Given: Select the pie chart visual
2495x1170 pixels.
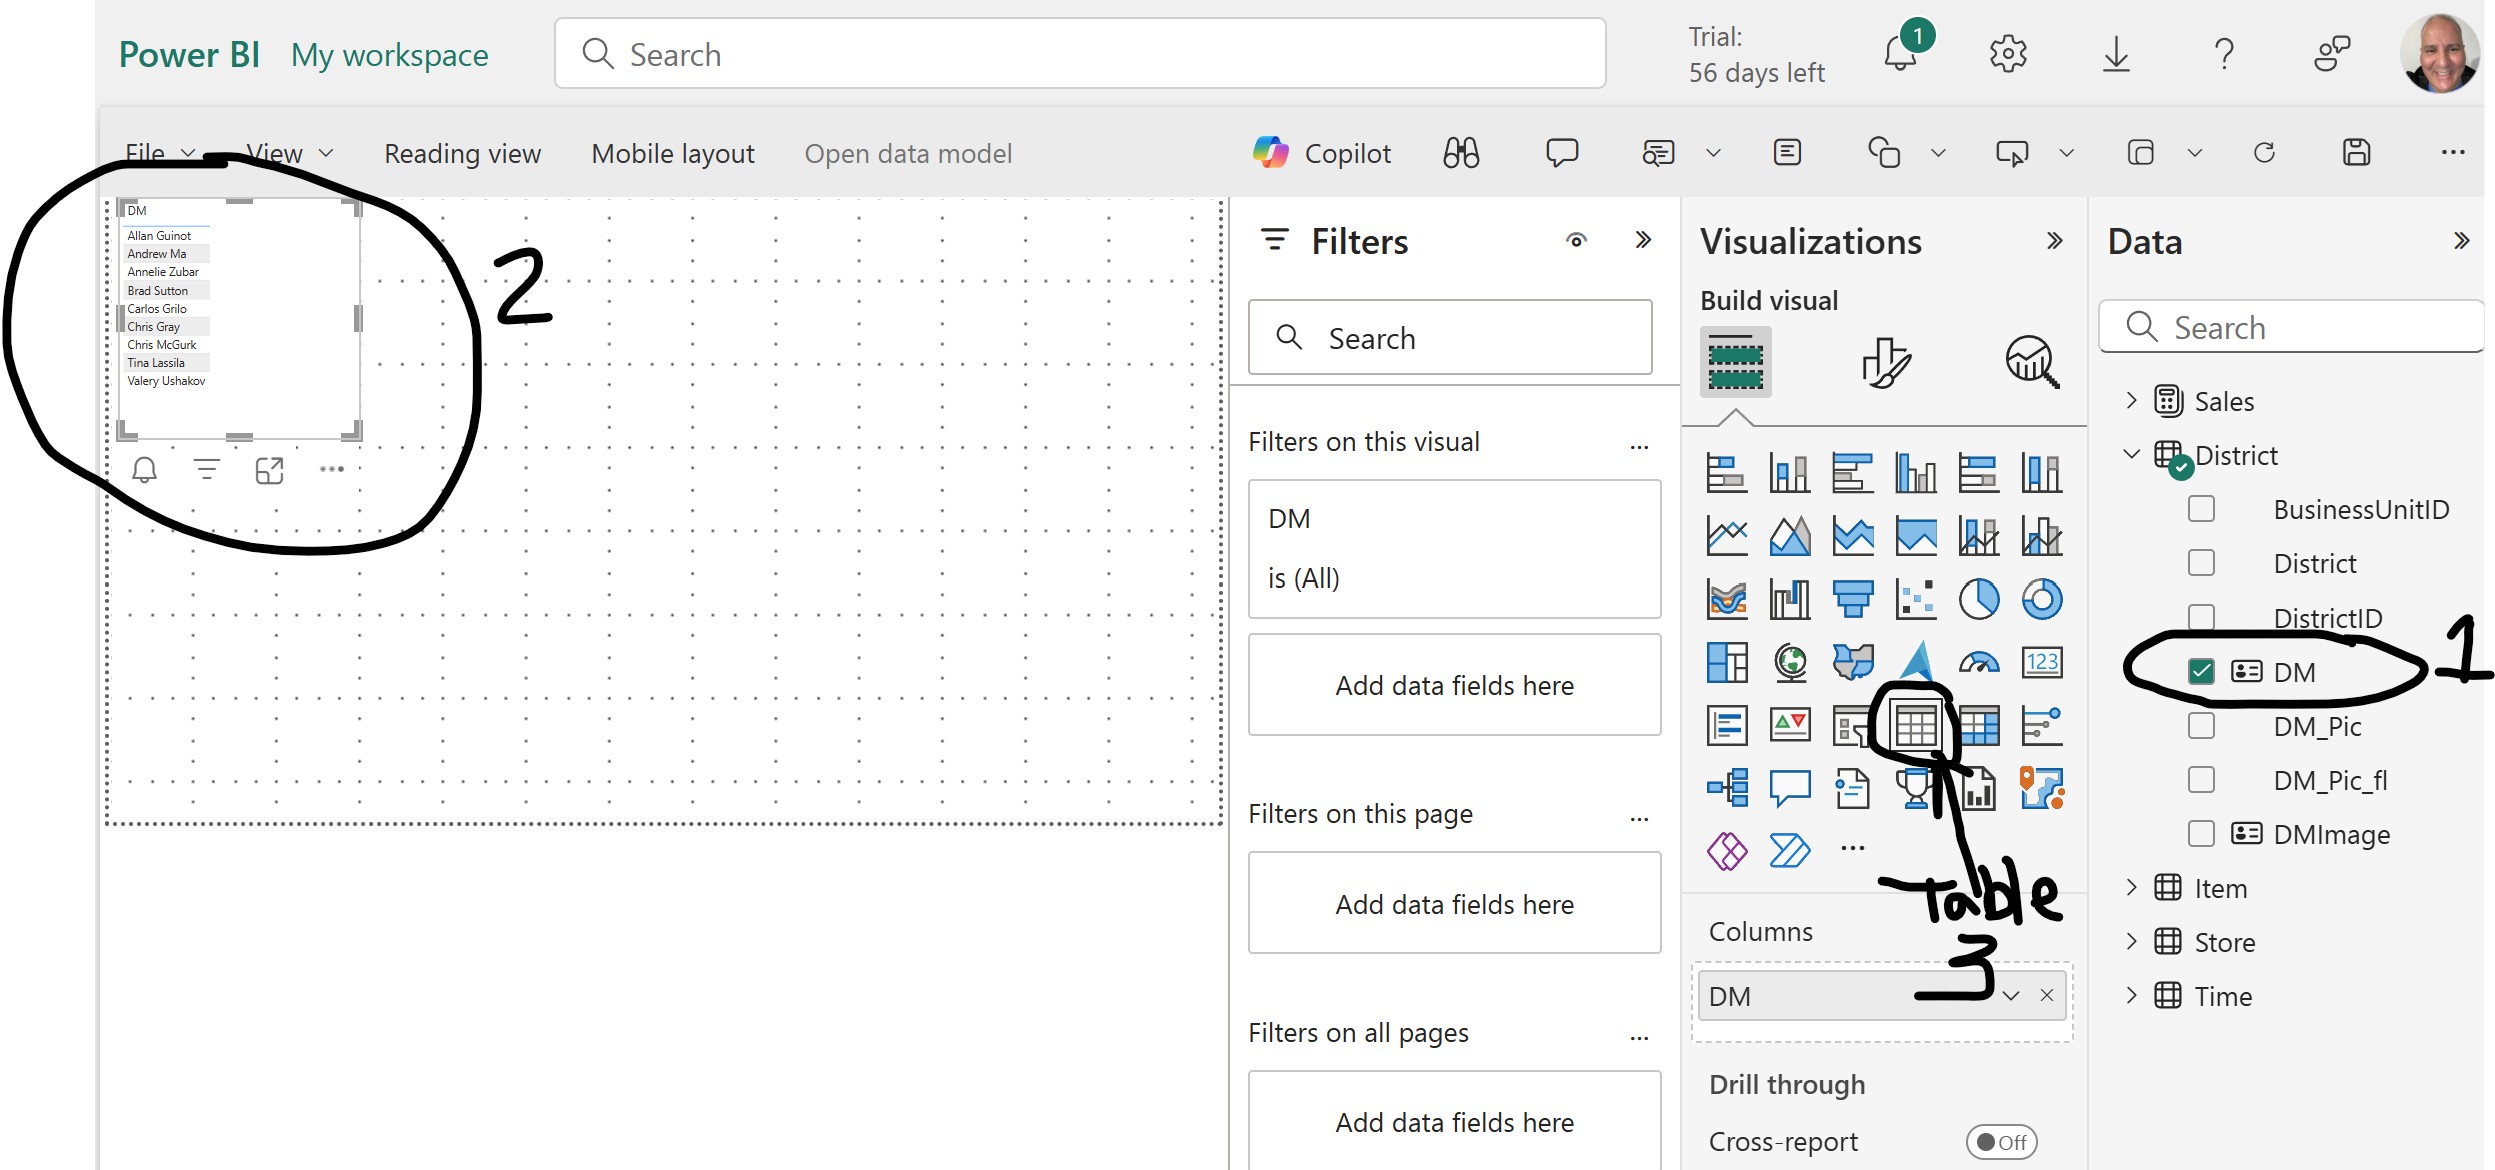Looking at the screenshot, I should pyautogui.click(x=1979, y=599).
